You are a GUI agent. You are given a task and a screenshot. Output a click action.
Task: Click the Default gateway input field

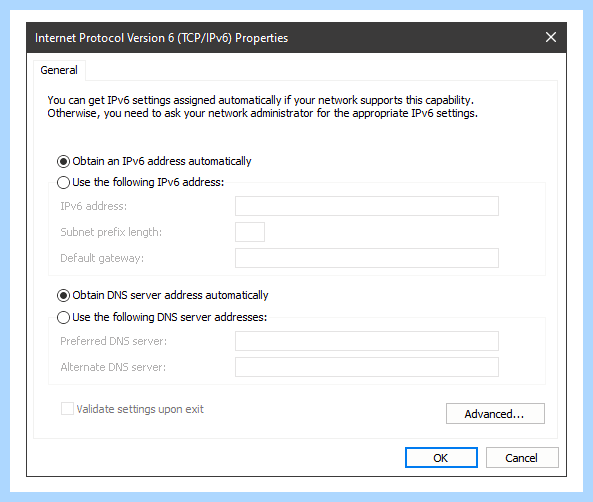366,258
